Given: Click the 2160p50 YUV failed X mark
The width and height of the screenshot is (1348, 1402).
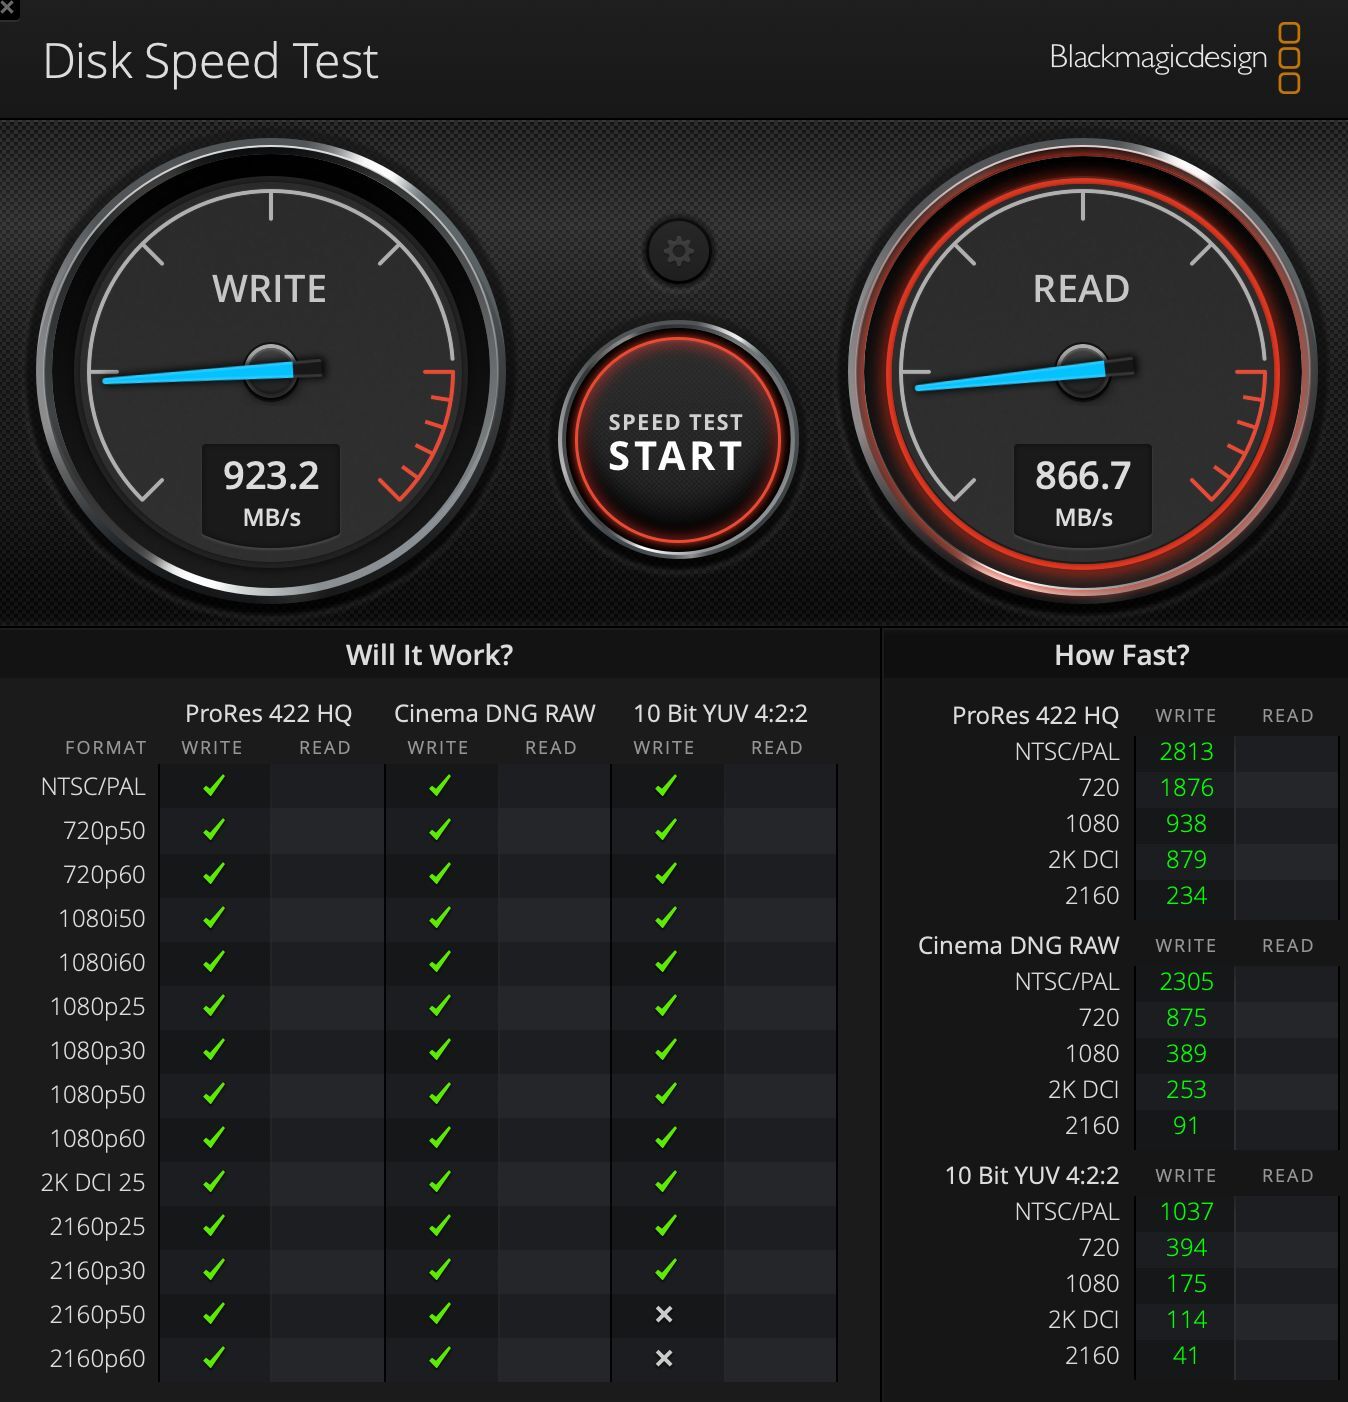Looking at the screenshot, I should (662, 1314).
